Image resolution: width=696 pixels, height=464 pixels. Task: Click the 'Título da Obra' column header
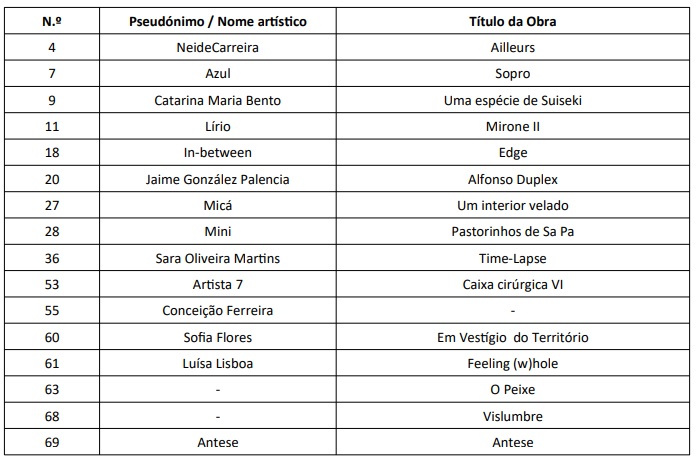click(512, 21)
